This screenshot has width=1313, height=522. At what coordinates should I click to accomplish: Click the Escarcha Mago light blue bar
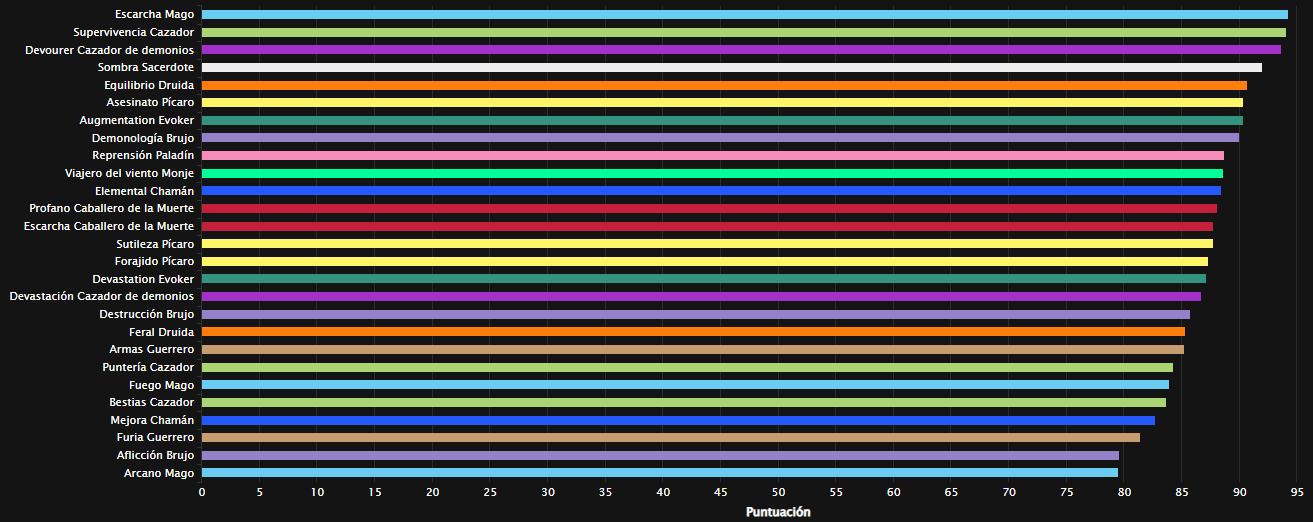click(x=744, y=15)
